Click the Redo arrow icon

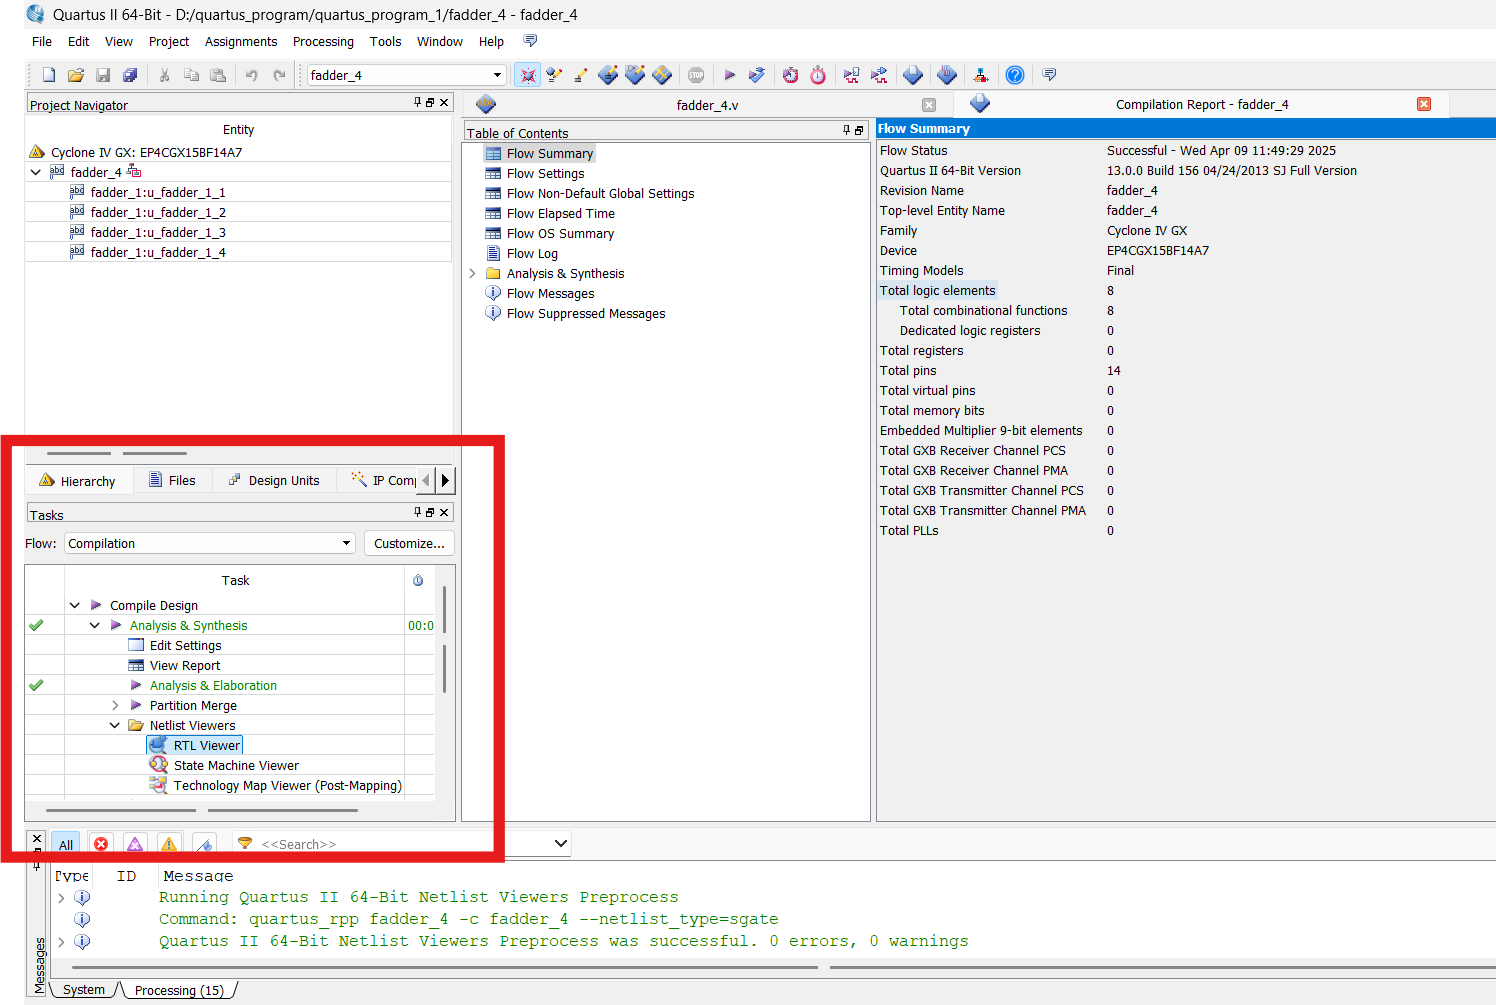point(279,75)
